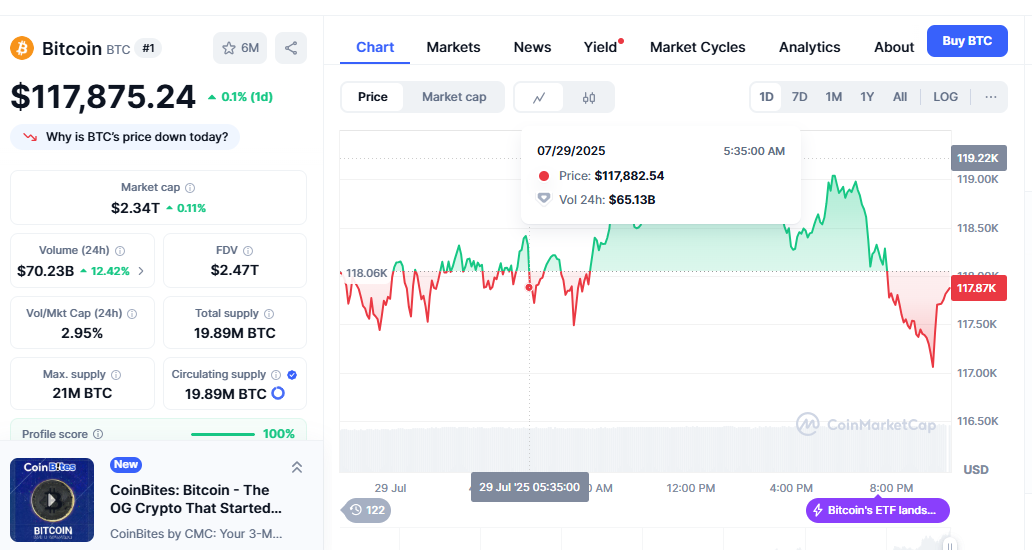Open the 122 history events badge
Viewport: 1032px width, 550px height.
pos(367,510)
